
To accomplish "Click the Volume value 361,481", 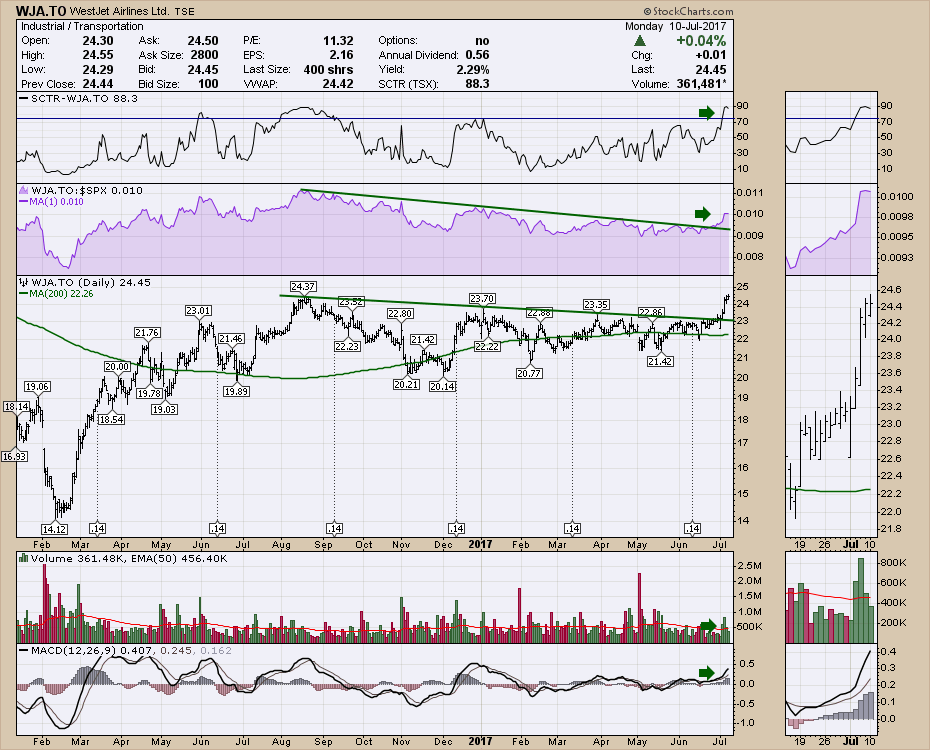I will [700, 84].
